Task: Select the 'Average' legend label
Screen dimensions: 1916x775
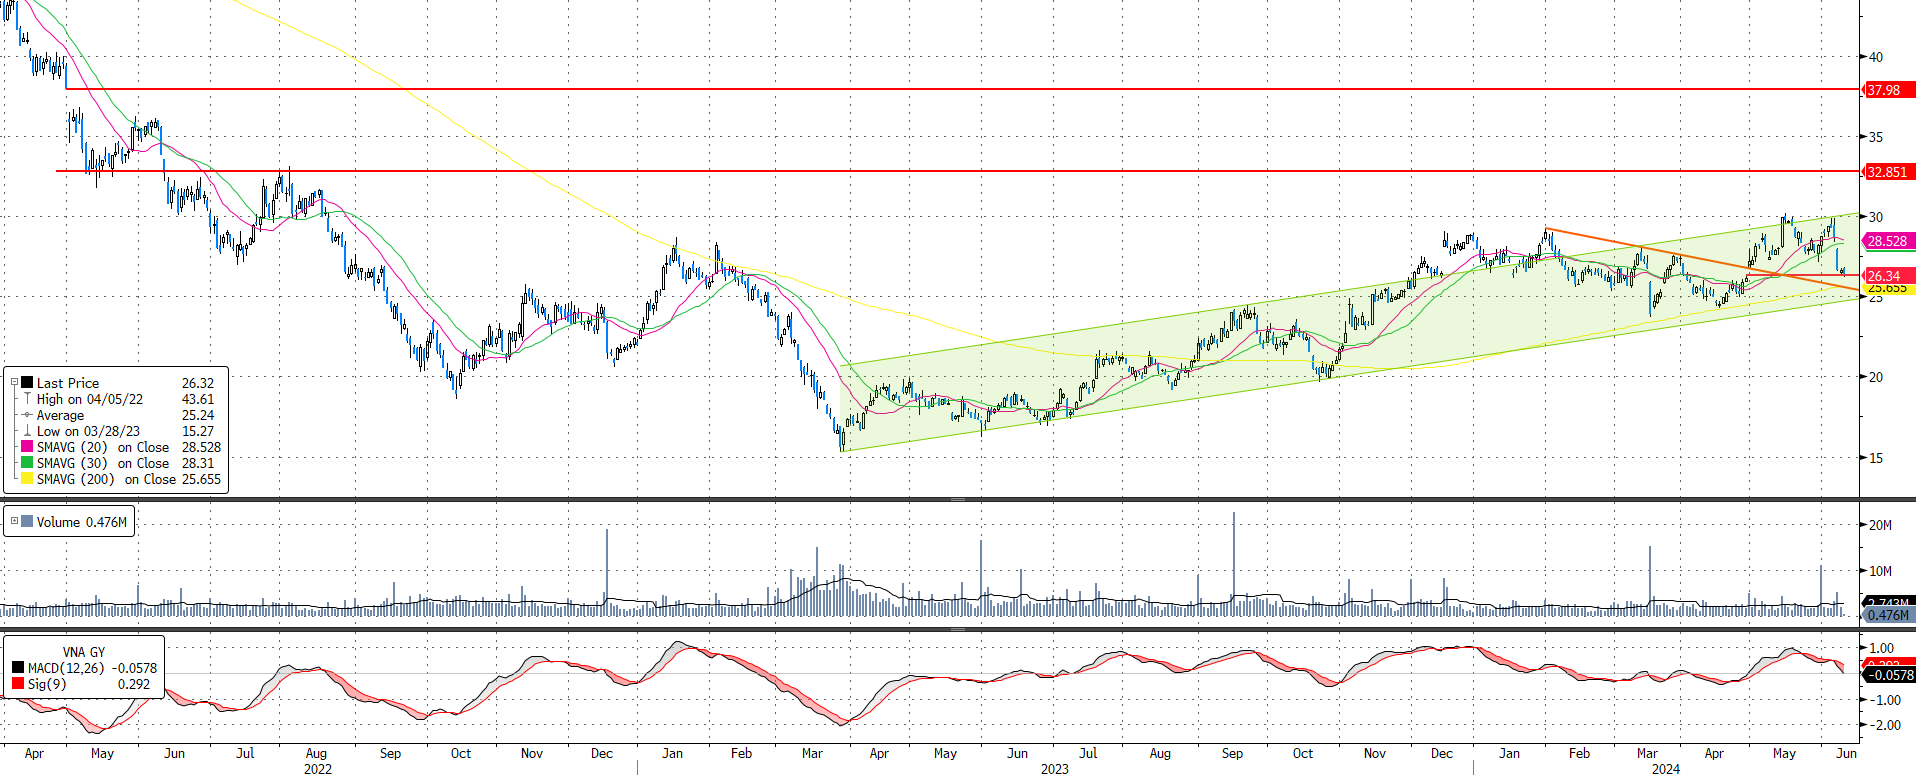Action: (x=60, y=415)
